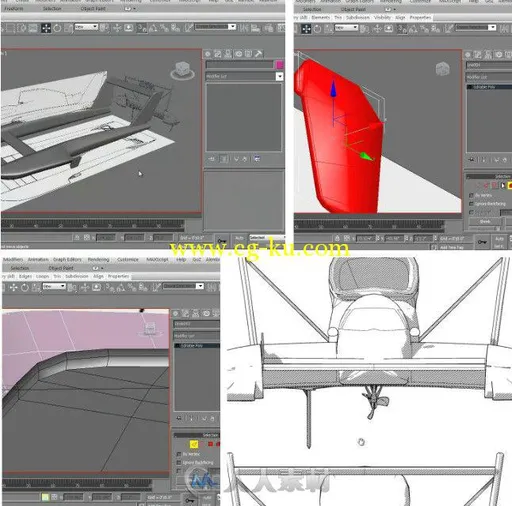Enable Ignore Backfacing checkbox in top-right window
The width and height of the screenshot is (512, 506).
click(x=471, y=204)
